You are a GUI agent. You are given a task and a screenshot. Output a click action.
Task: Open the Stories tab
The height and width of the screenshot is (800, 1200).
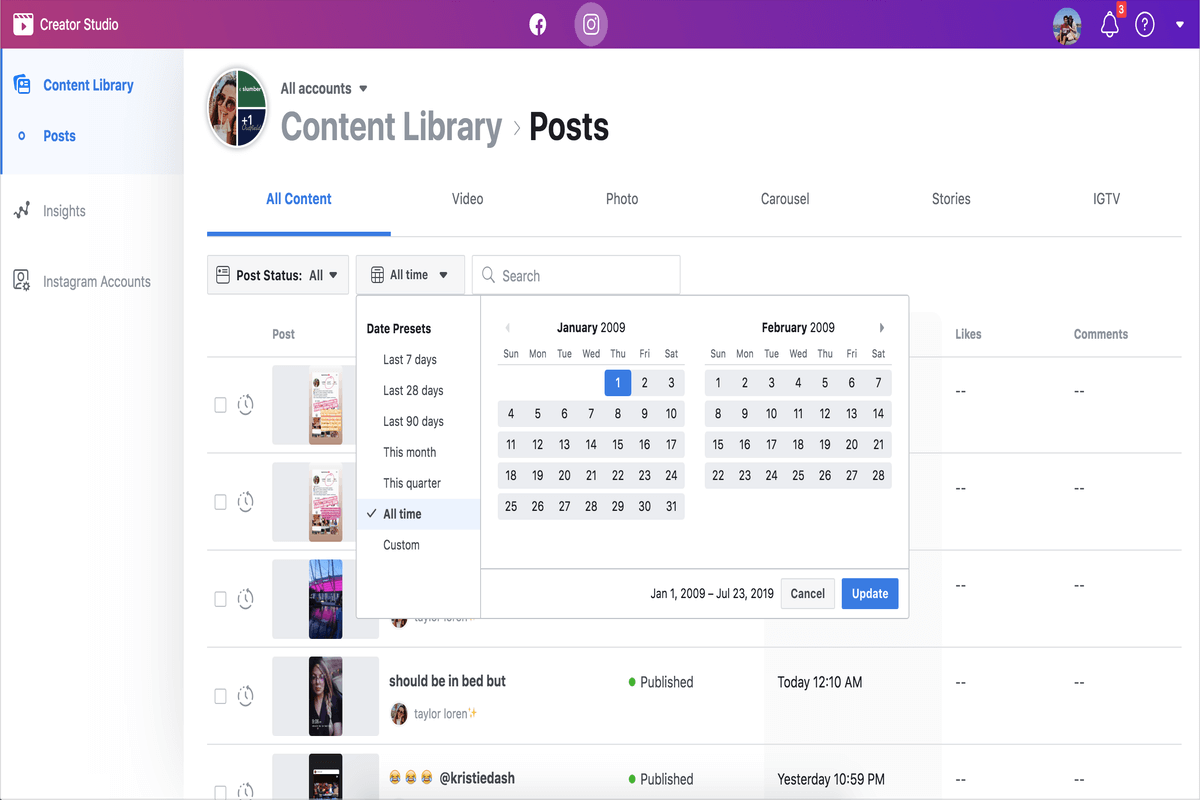950,199
